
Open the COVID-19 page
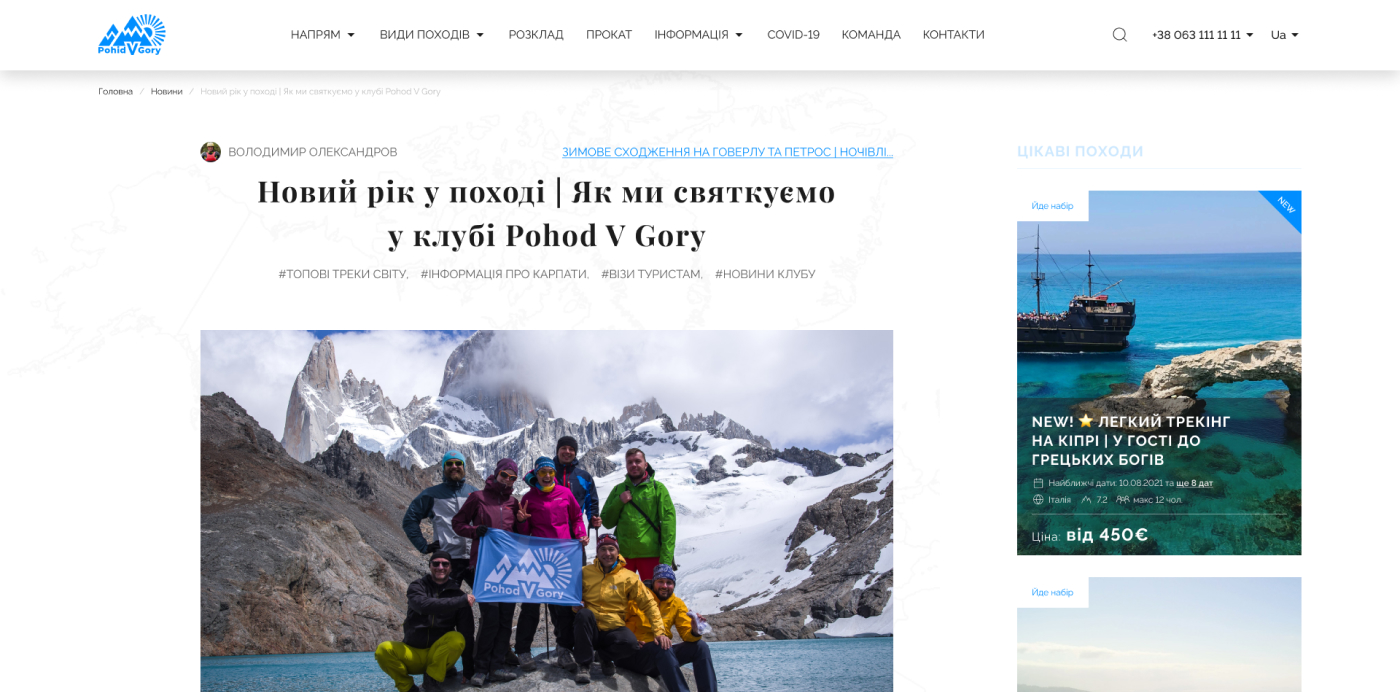pyautogui.click(x=793, y=35)
